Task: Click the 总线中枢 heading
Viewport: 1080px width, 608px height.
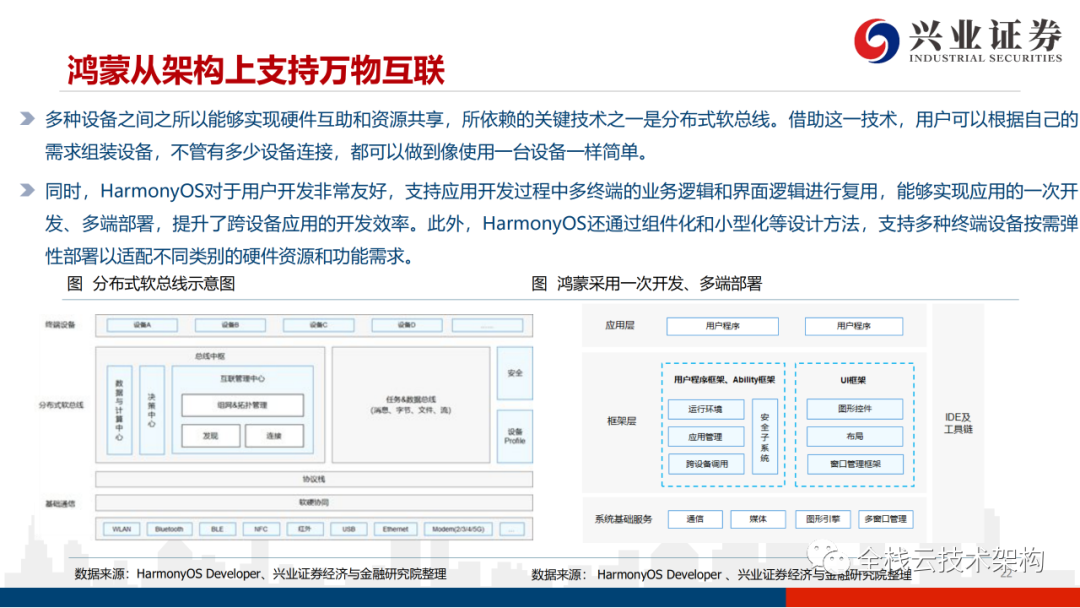Action: (209, 356)
